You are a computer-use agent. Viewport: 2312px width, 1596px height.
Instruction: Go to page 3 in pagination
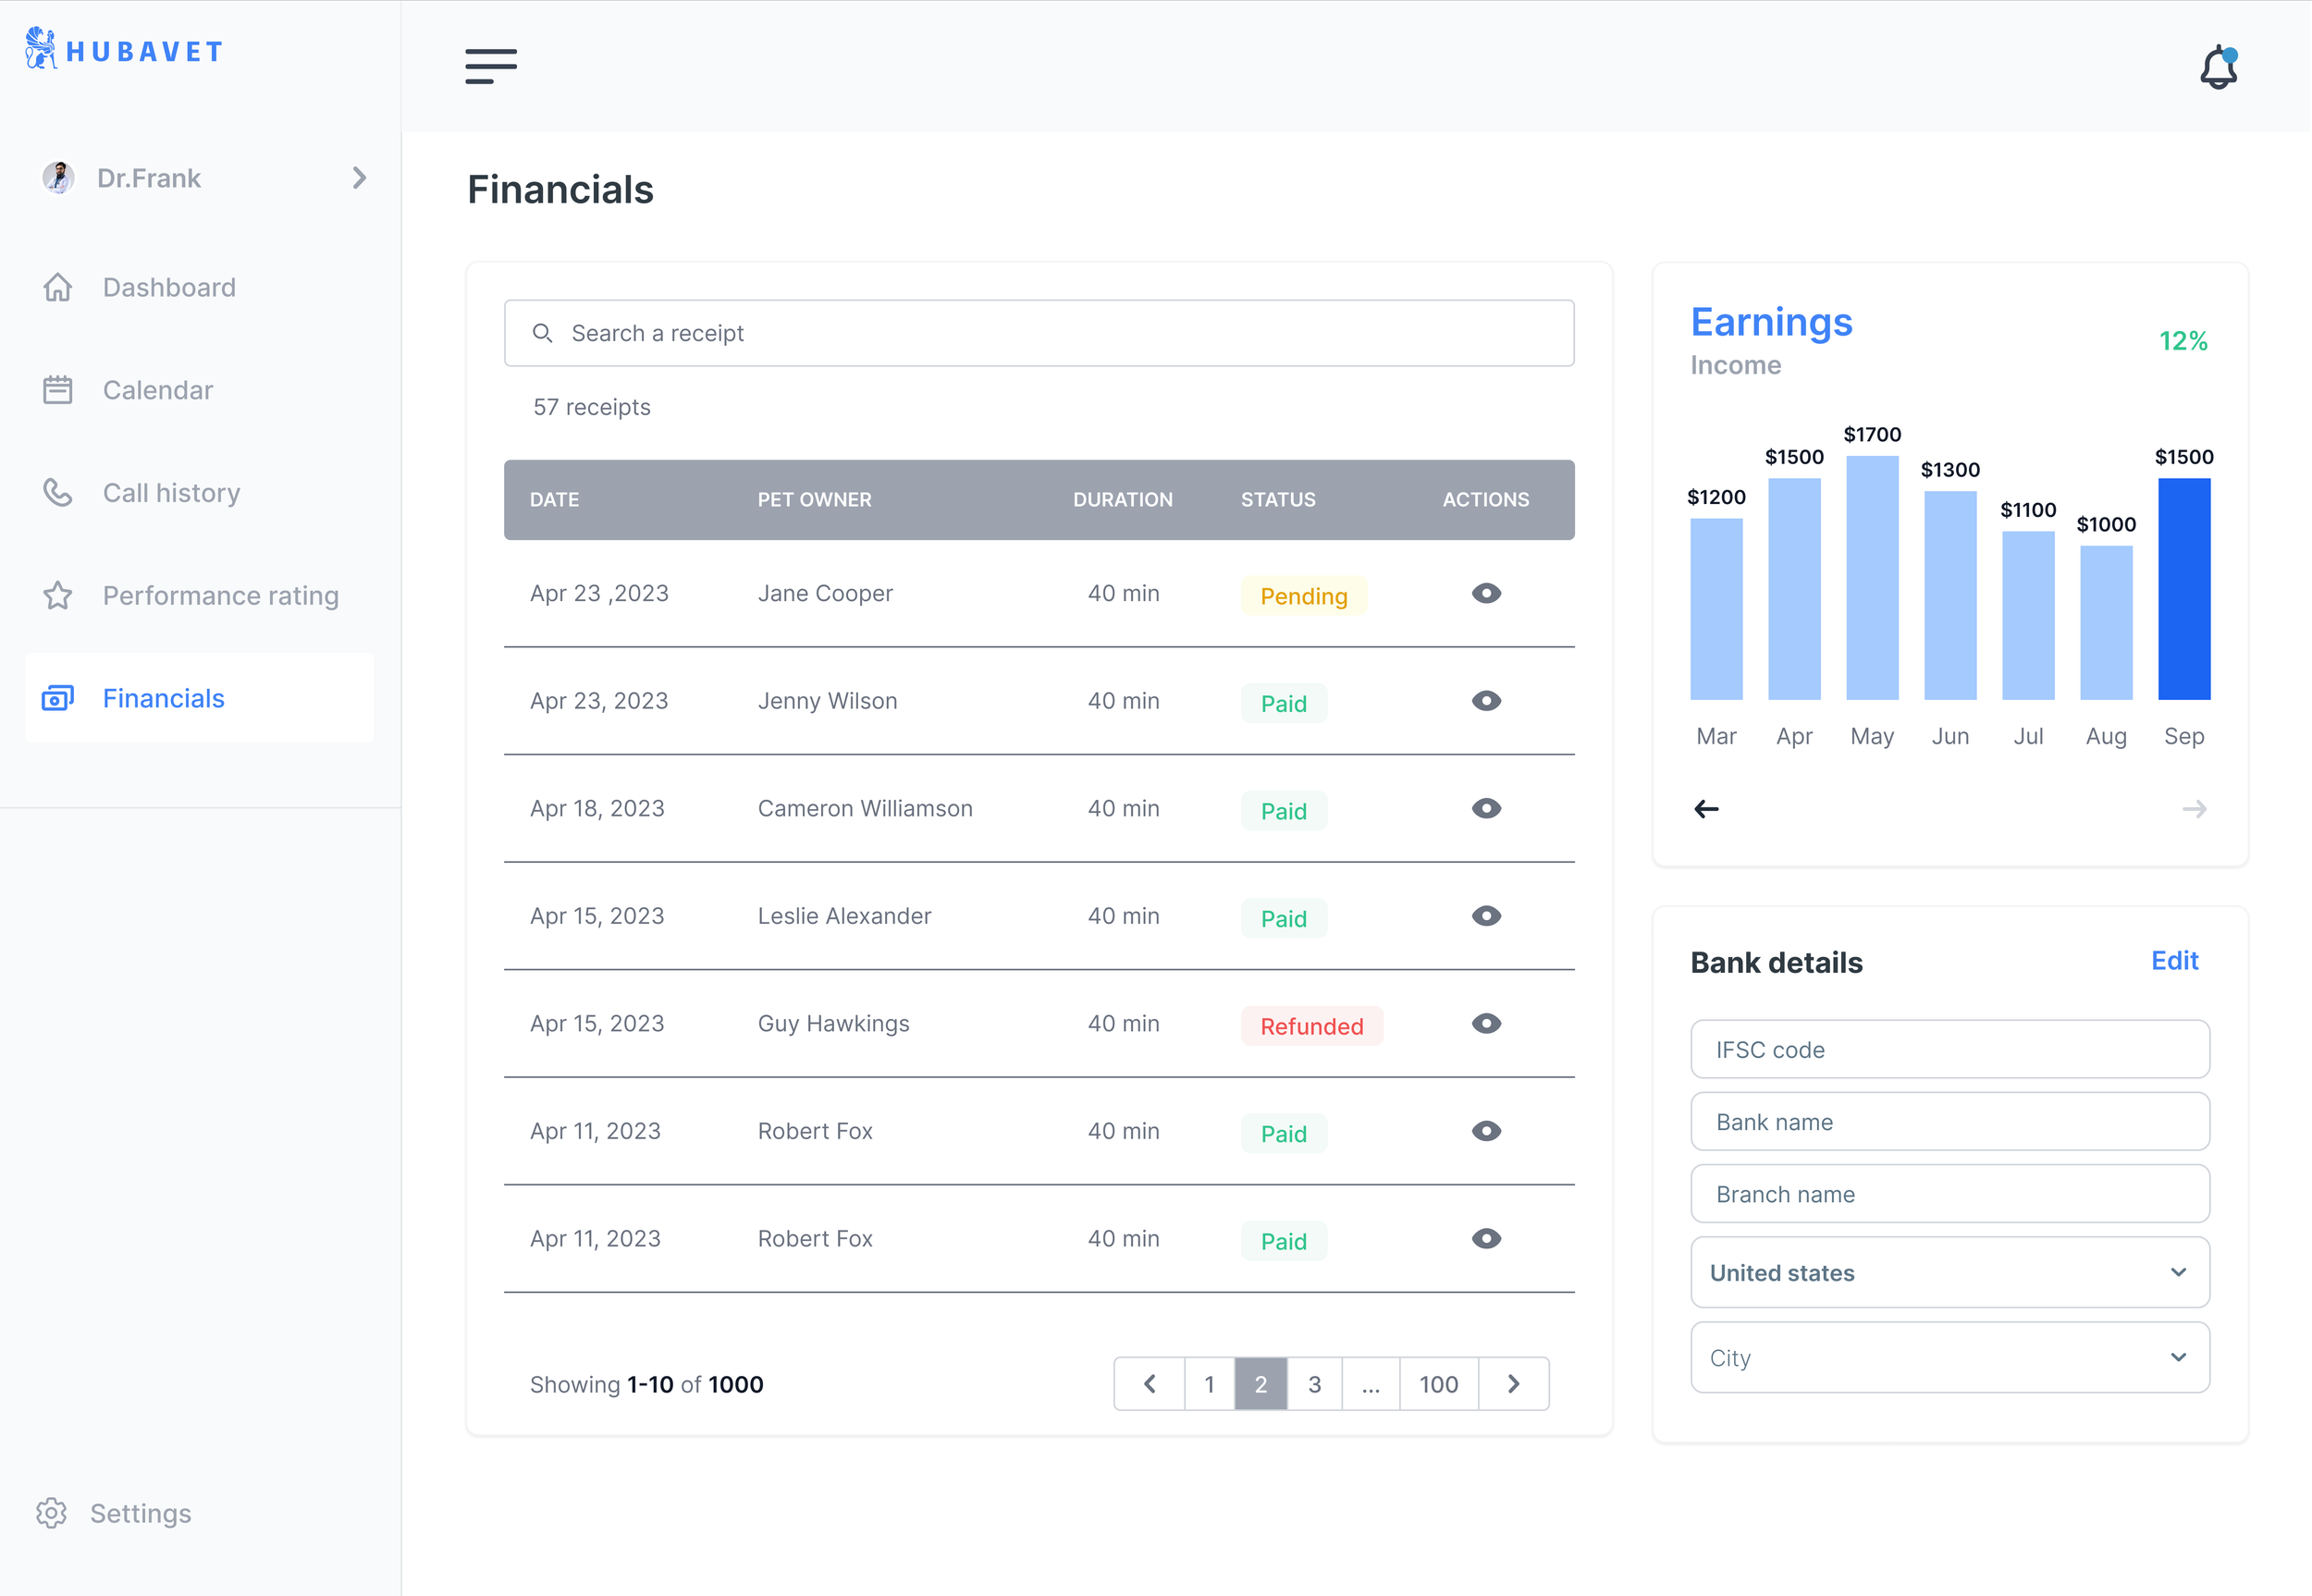point(1314,1384)
